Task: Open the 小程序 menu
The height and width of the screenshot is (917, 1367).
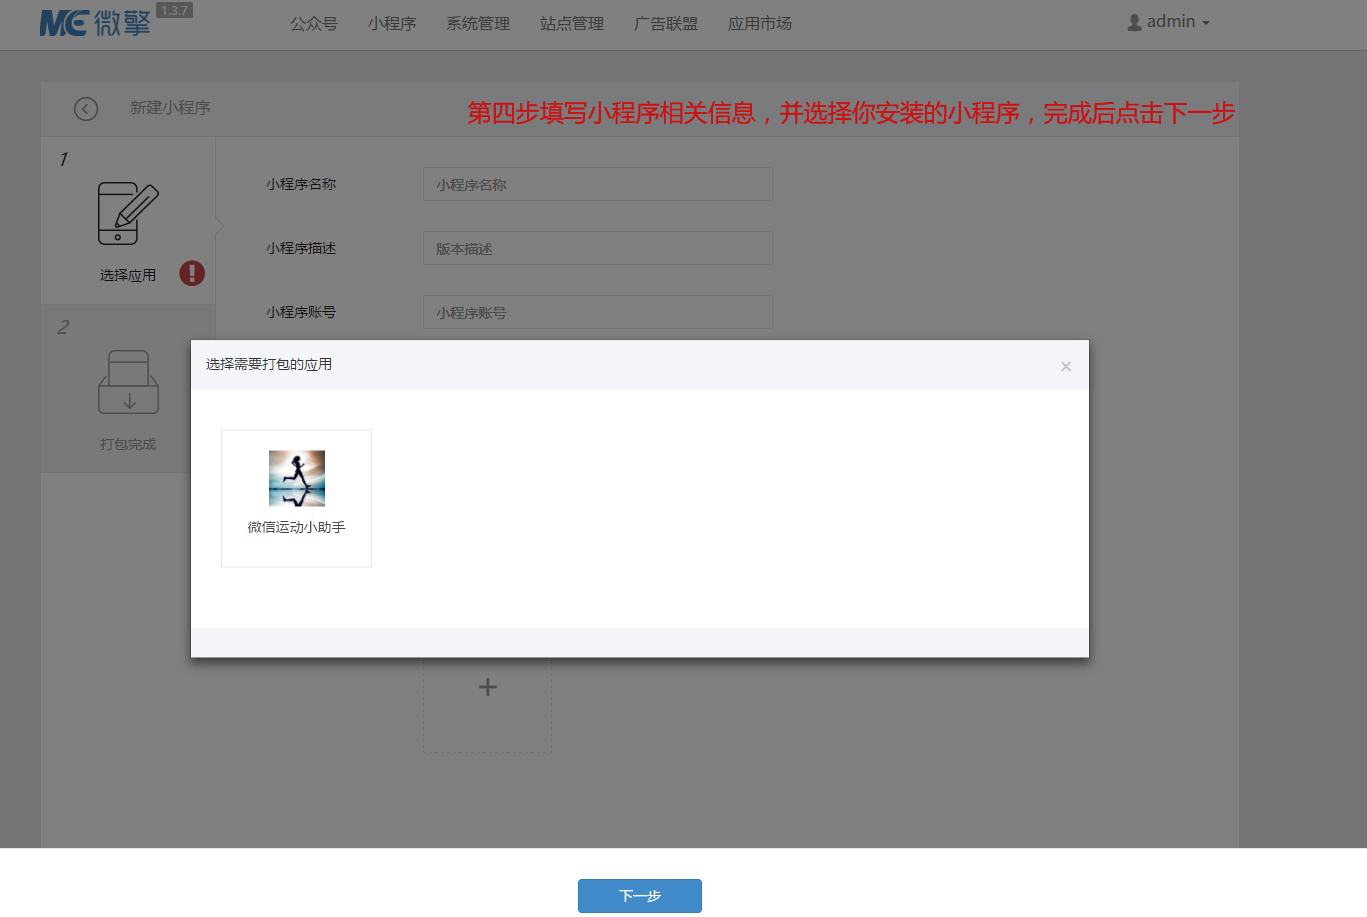Action: tap(392, 24)
